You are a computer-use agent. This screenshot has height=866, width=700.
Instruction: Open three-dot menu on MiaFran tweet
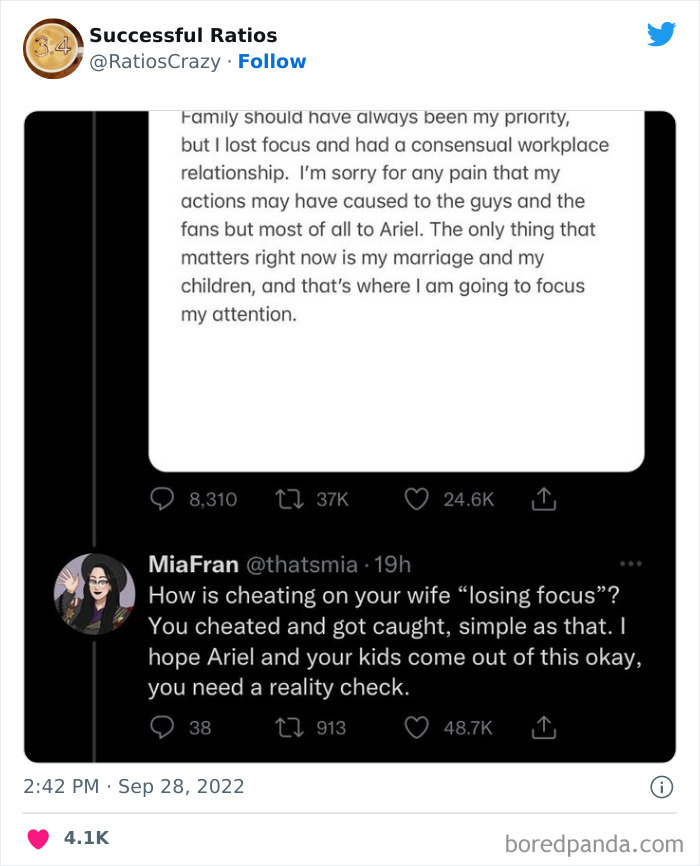point(630,563)
